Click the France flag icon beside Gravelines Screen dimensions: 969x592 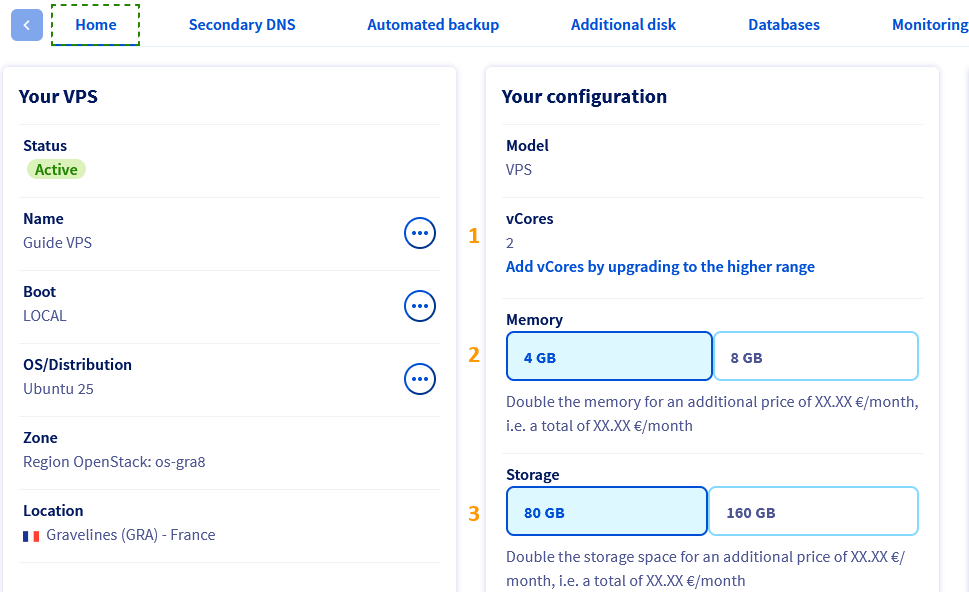pos(31,536)
